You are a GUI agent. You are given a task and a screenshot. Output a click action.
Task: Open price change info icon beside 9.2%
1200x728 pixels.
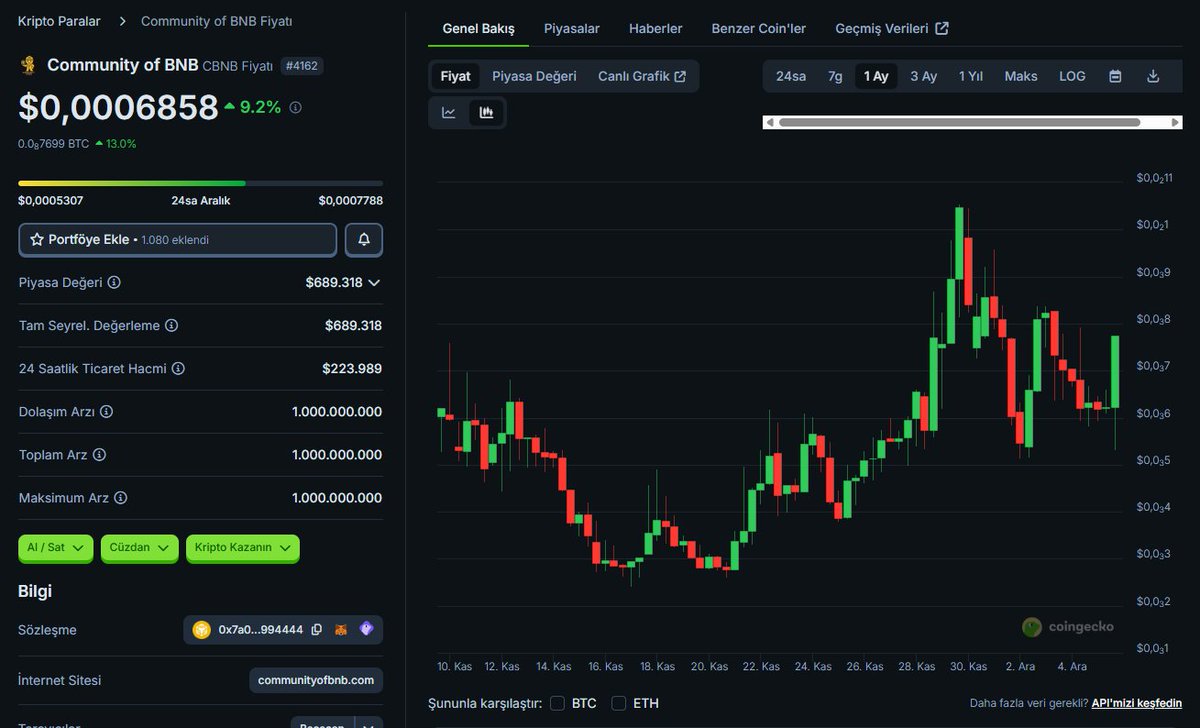pos(295,107)
